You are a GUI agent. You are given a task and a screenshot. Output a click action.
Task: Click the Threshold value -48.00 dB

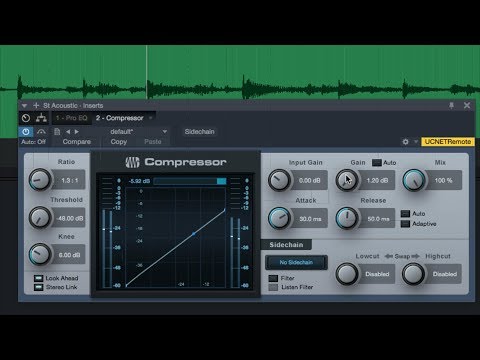click(x=69, y=218)
